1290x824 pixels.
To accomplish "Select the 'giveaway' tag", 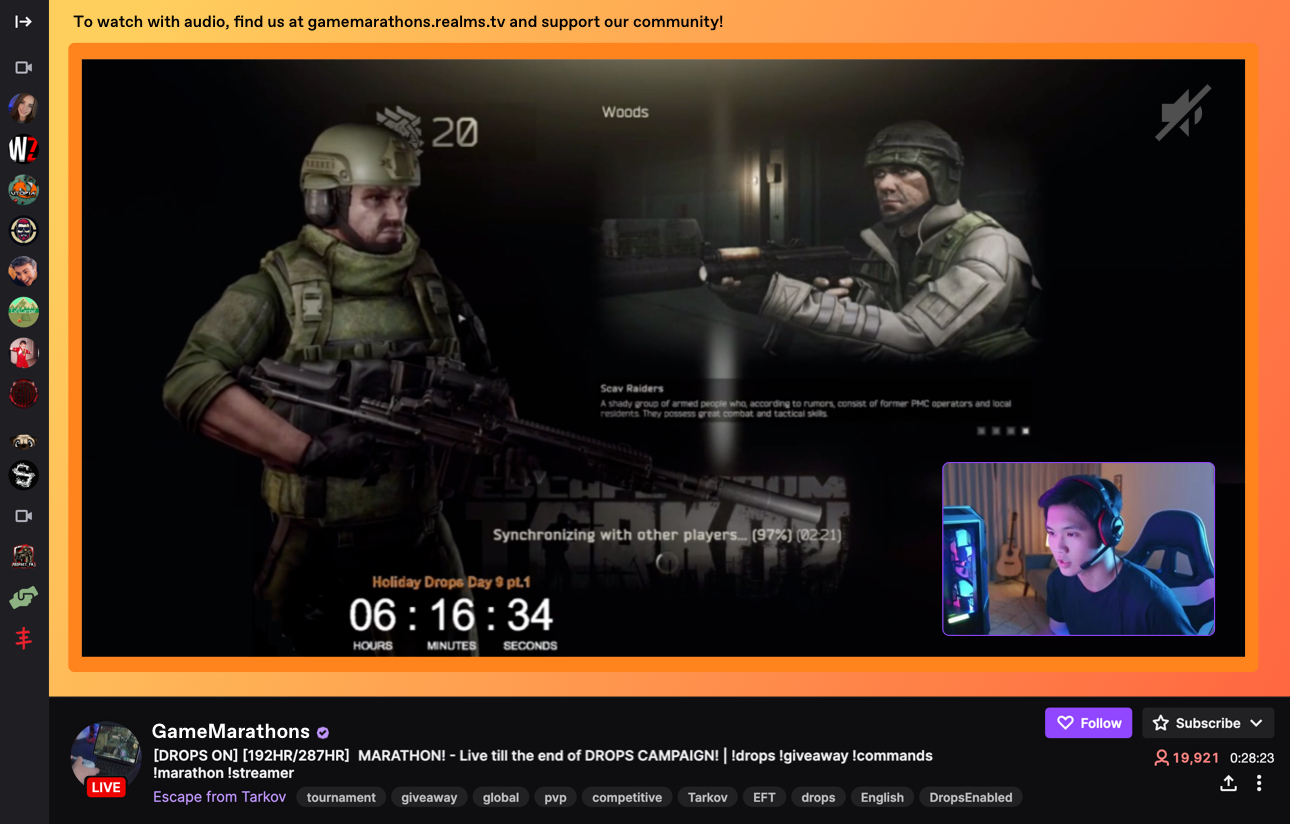I will point(429,797).
